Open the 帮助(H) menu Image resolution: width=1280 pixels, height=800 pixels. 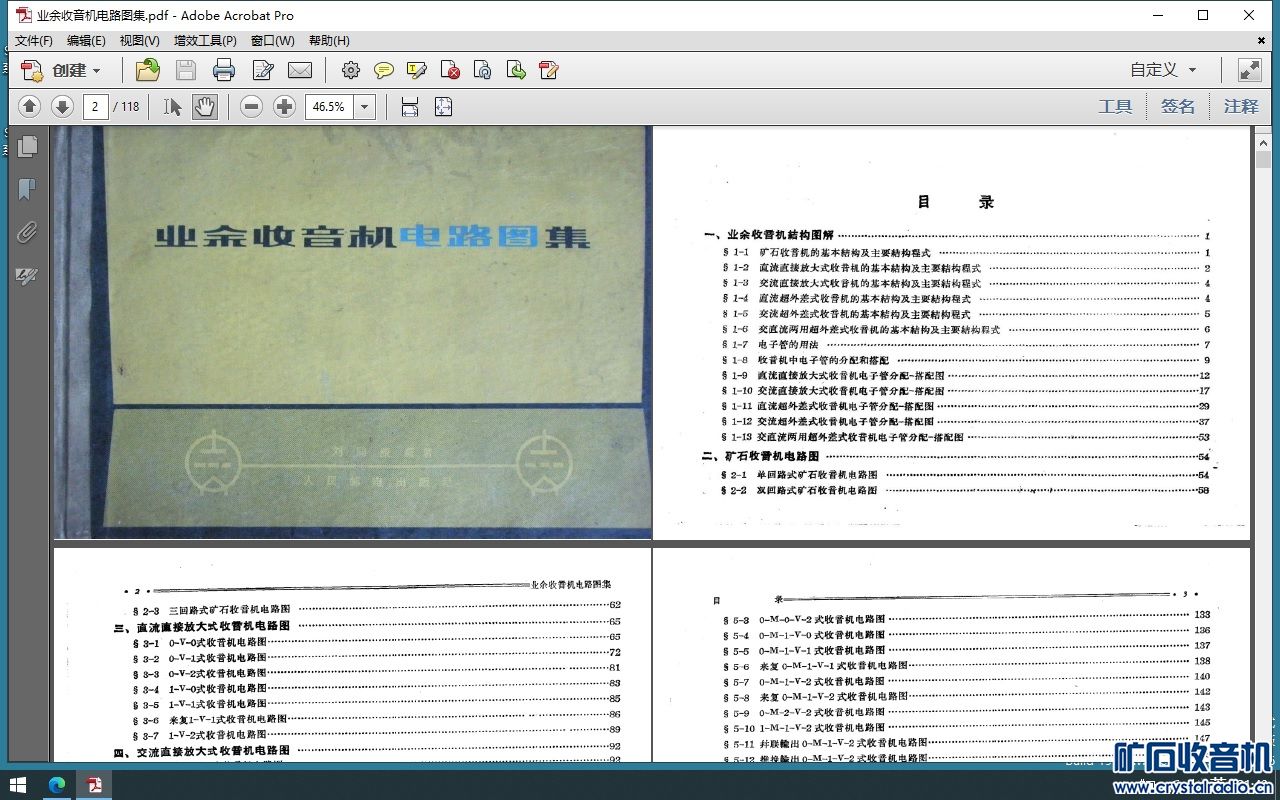[329, 41]
